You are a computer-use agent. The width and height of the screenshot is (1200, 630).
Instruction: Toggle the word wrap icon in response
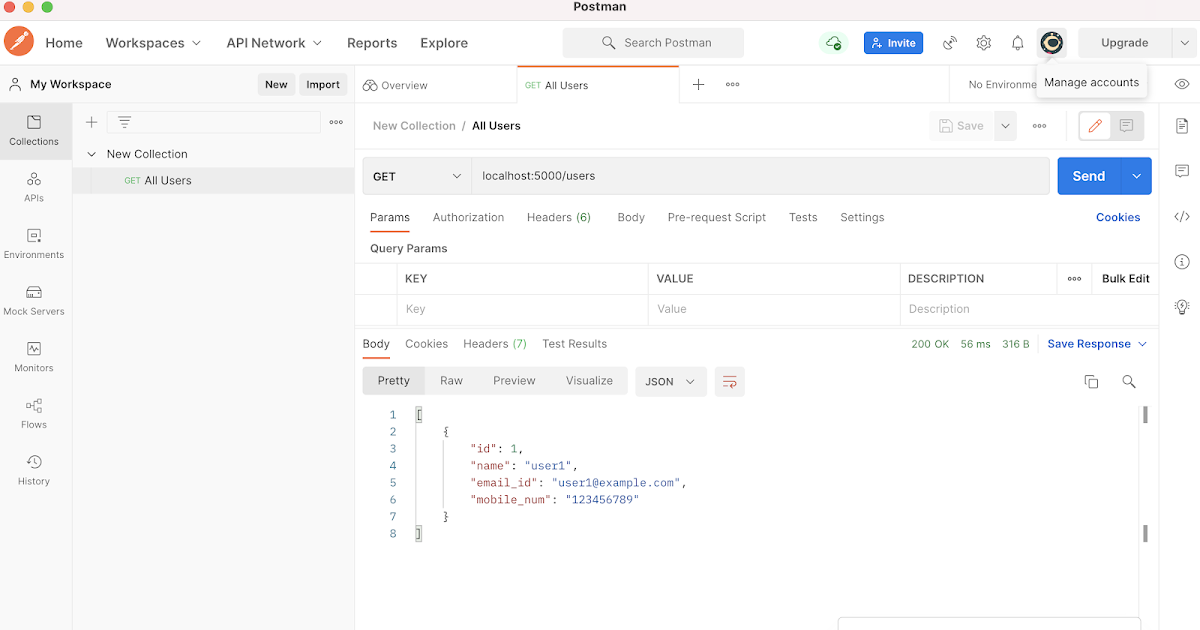730,382
